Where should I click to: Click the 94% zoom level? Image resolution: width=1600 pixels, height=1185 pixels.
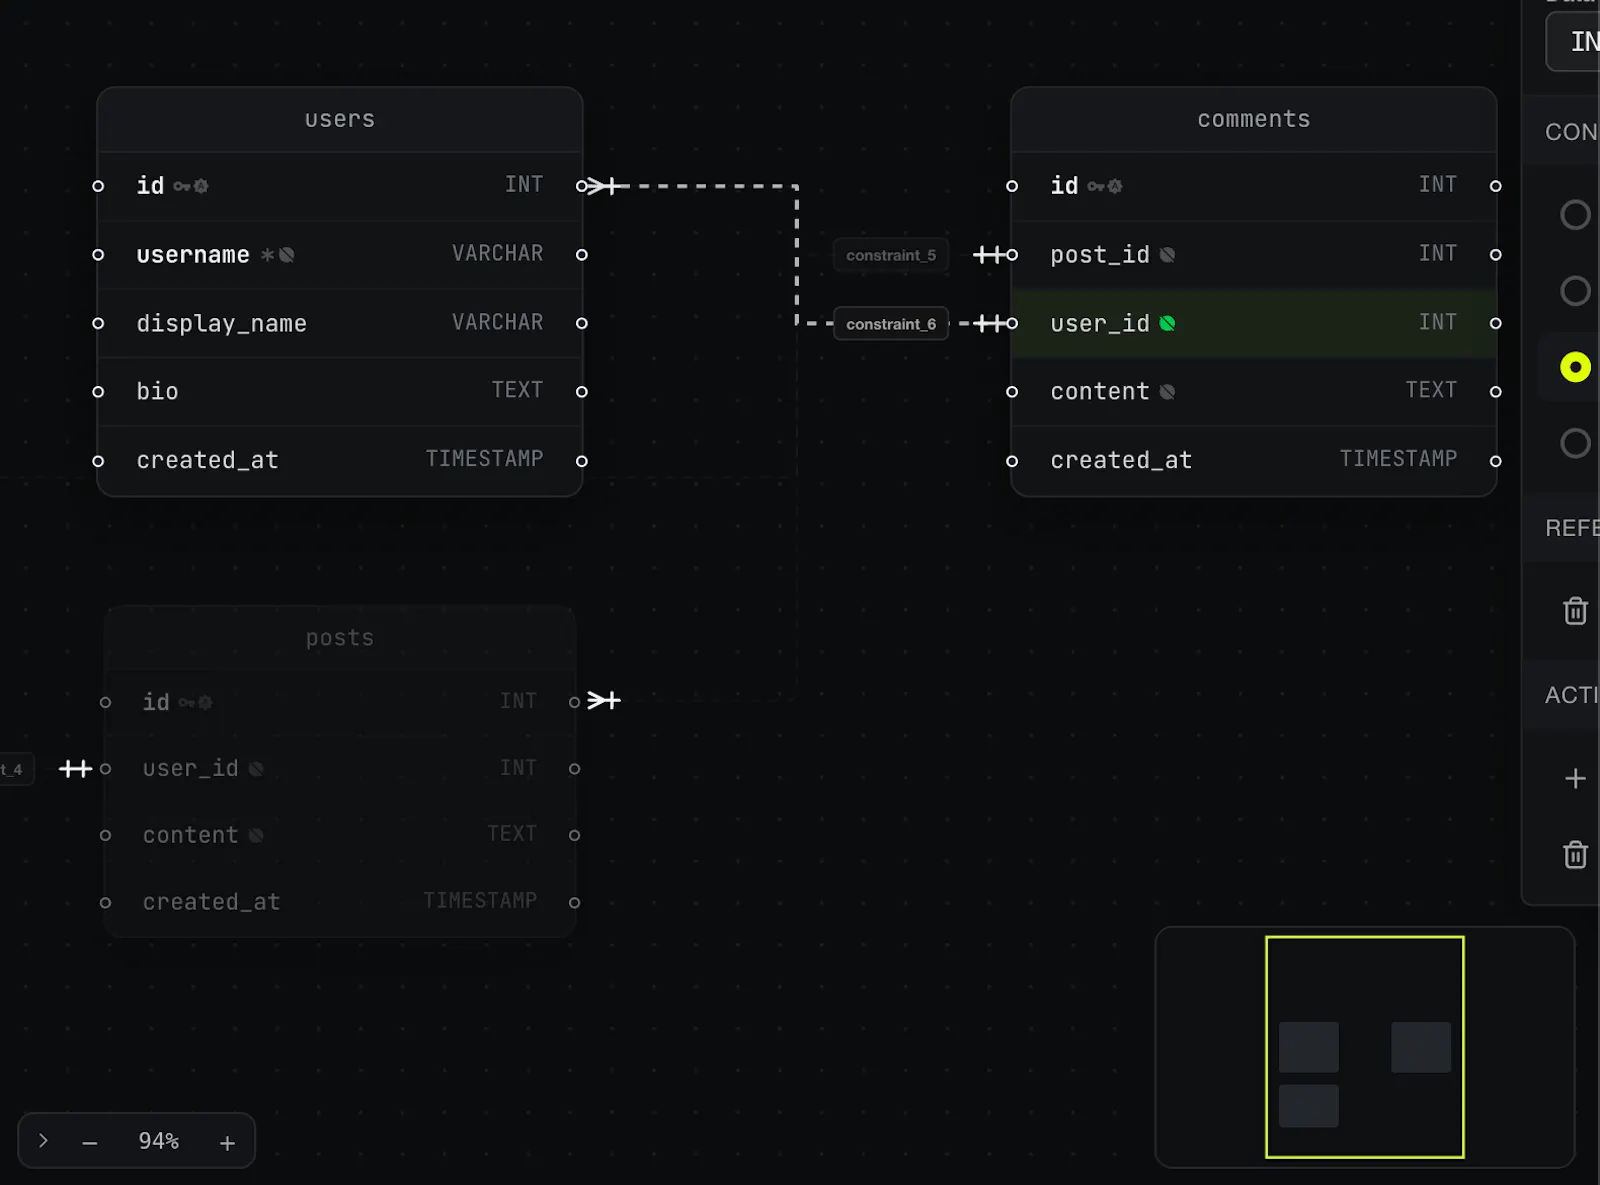click(x=158, y=1141)
